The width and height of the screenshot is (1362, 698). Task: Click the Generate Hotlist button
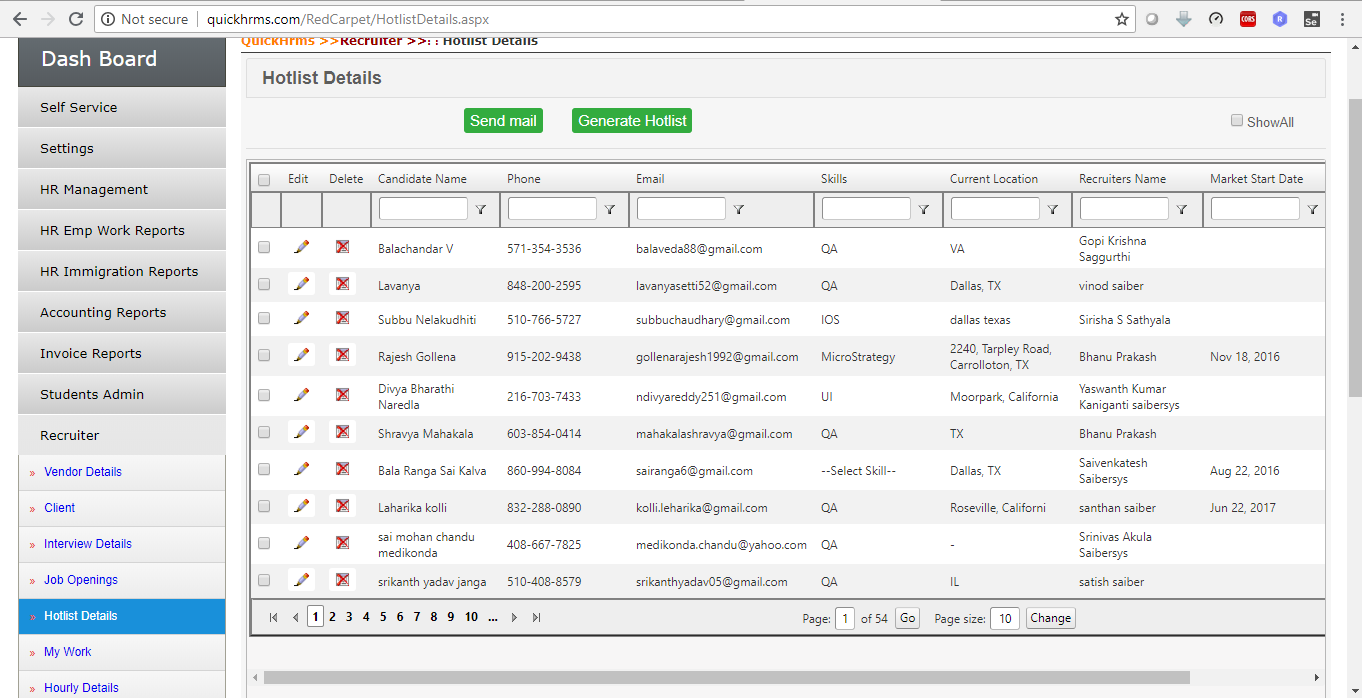coord(632,121)
